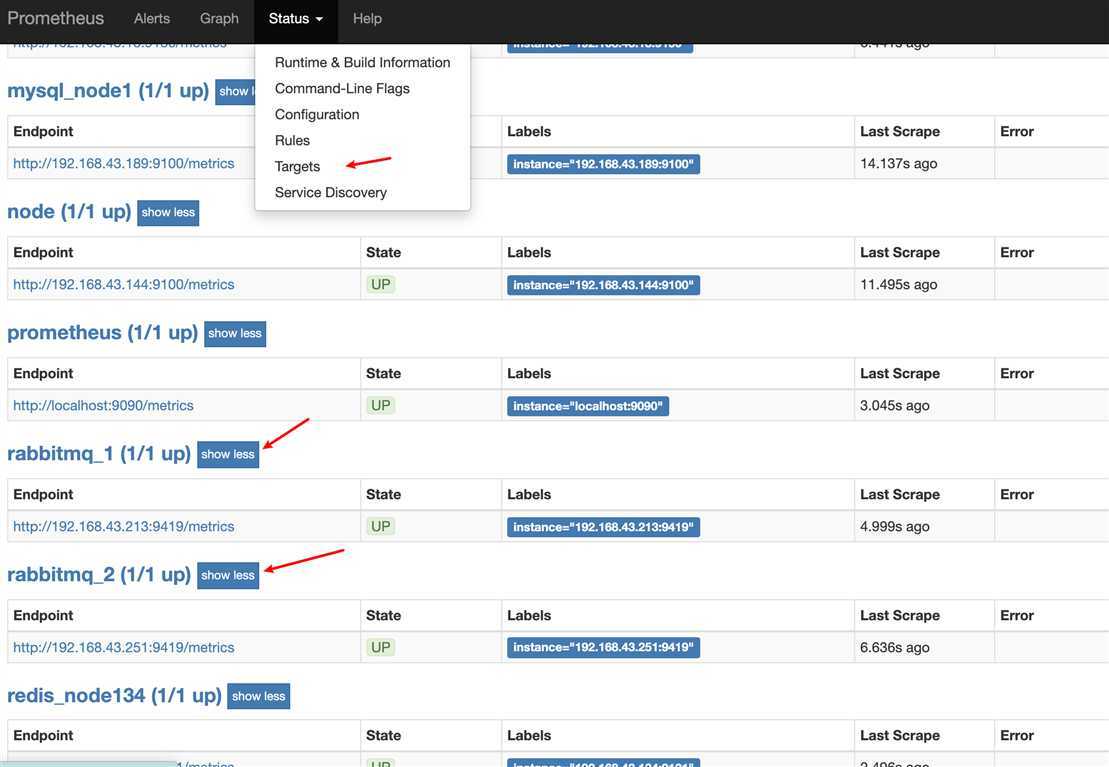
Task: Click the UP state of the node target
Action: pos(381,284)
